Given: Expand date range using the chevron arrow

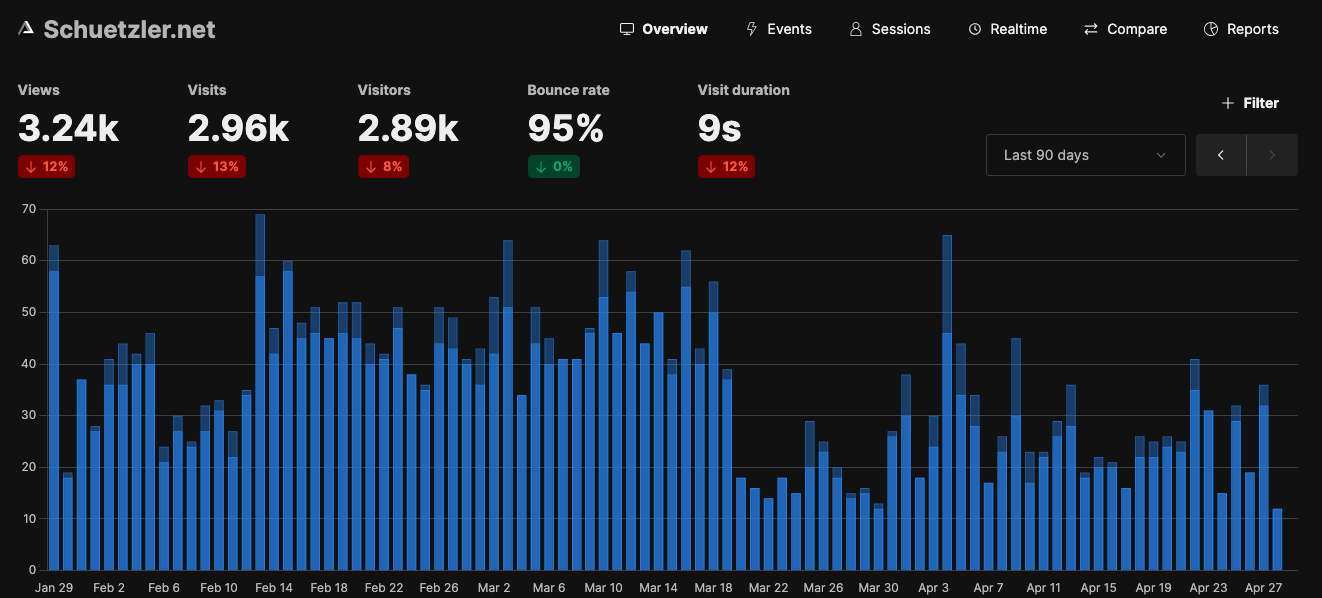Looking at the screenshot, I should (1161, 155).
